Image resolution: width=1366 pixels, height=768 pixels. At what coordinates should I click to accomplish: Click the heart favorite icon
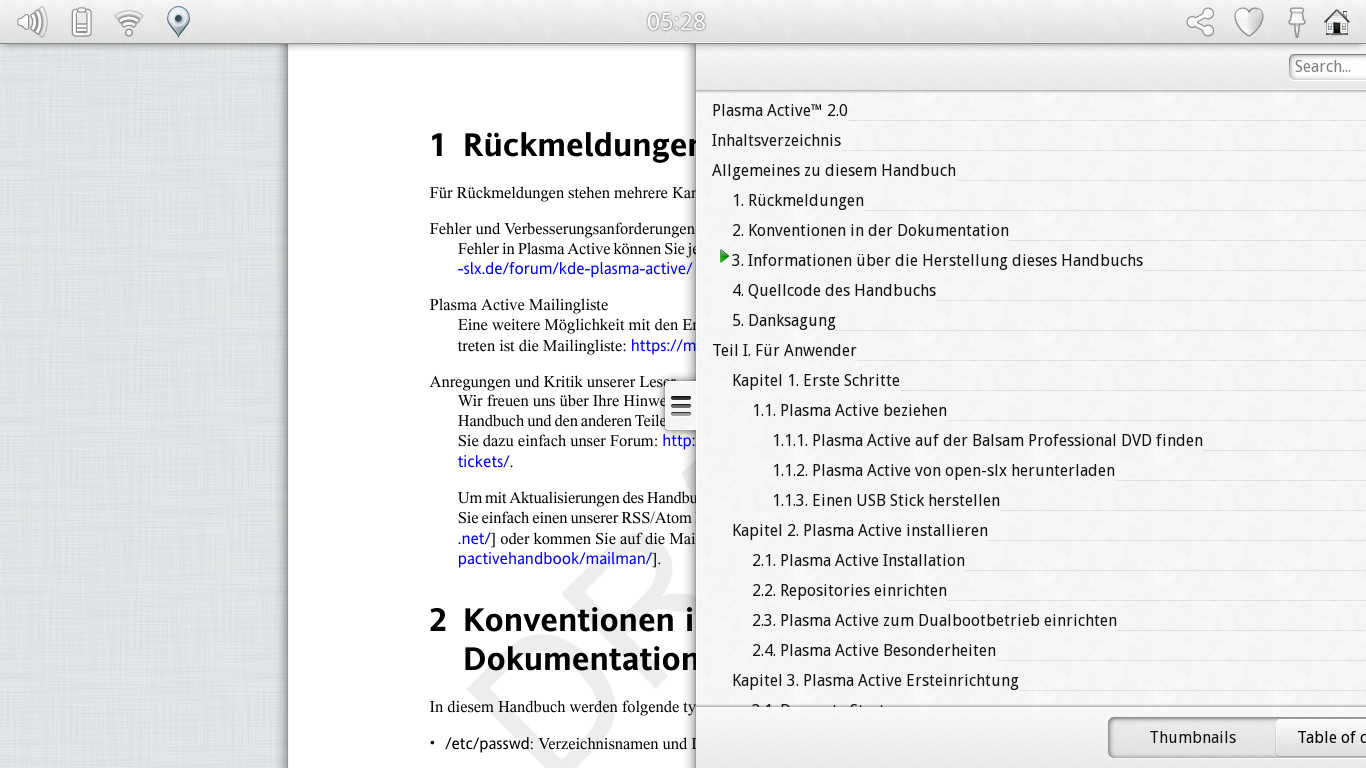pos(1248,21)
